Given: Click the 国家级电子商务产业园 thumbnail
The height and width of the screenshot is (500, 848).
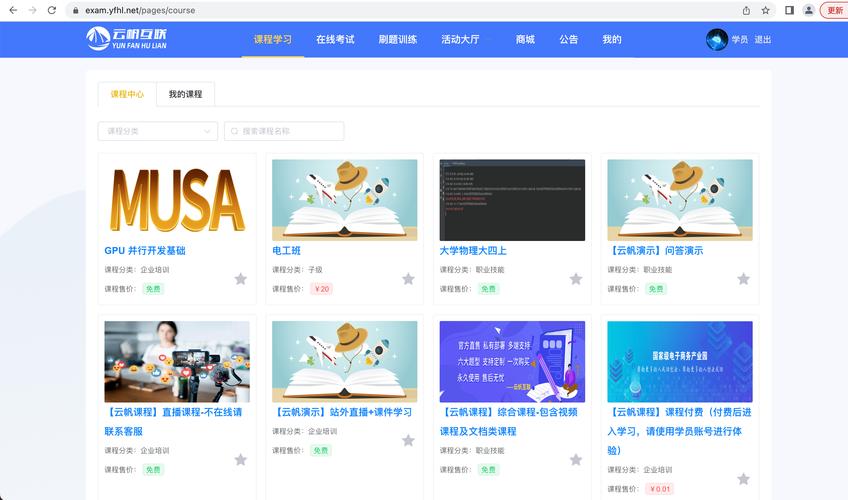Looking at the screenshot, I should point(680,362).
